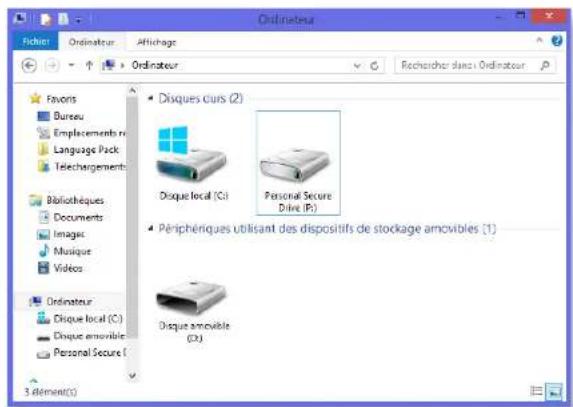Open Musique library in sidebar

point(72,251)
